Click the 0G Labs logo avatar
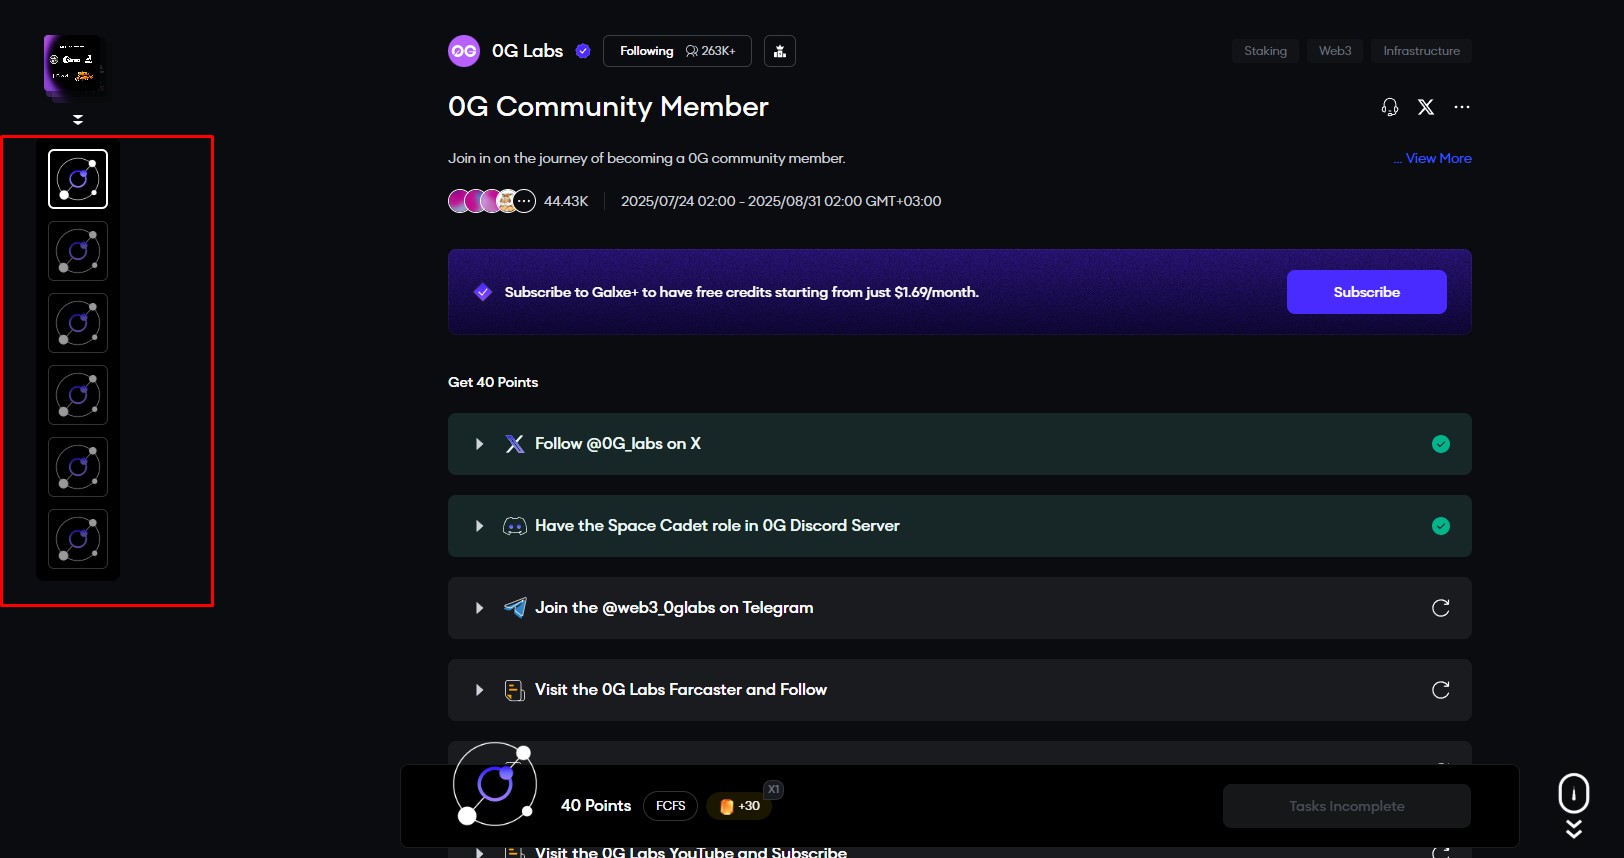The image size is (1624, 858). pyautogui.click(x=464, y=51)
